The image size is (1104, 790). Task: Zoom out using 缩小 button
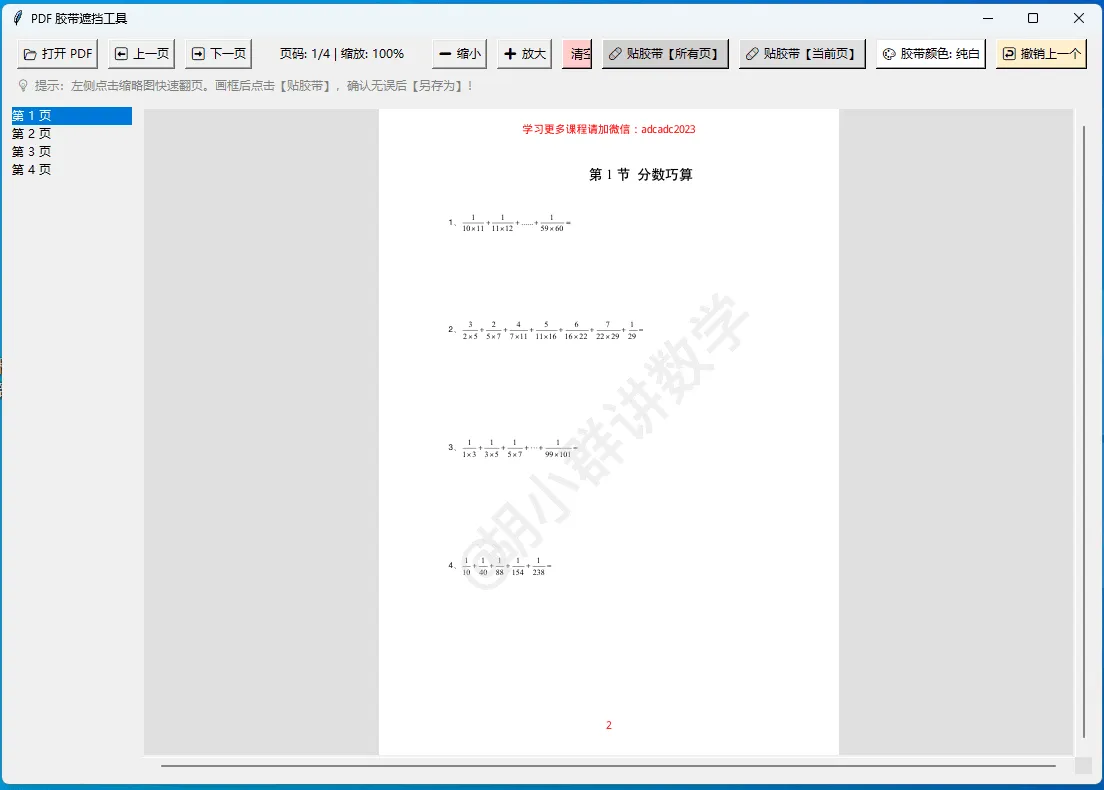[x=459, y=54]
